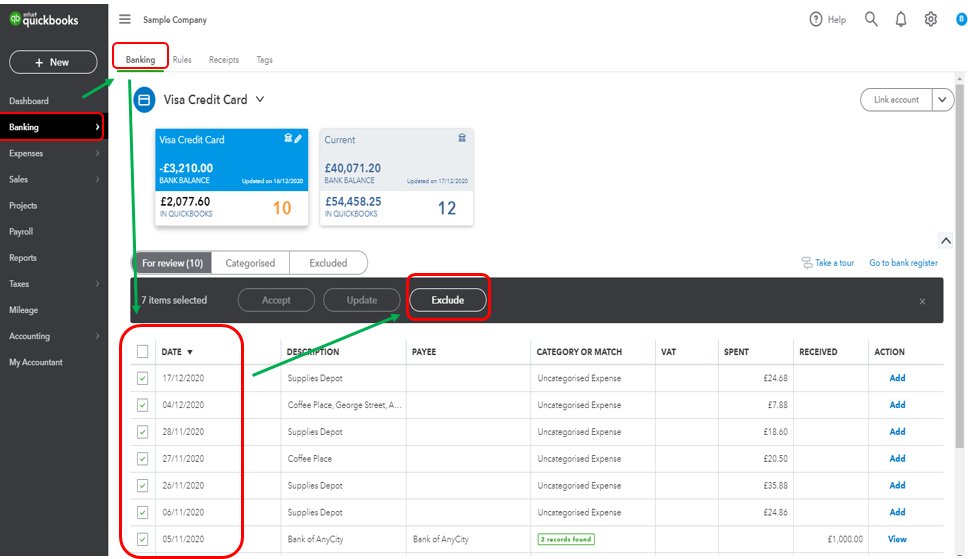Click the CATEGORY OR MATCH column header
The height and width of the screenshot is (559, 968).
coord(579,352)
